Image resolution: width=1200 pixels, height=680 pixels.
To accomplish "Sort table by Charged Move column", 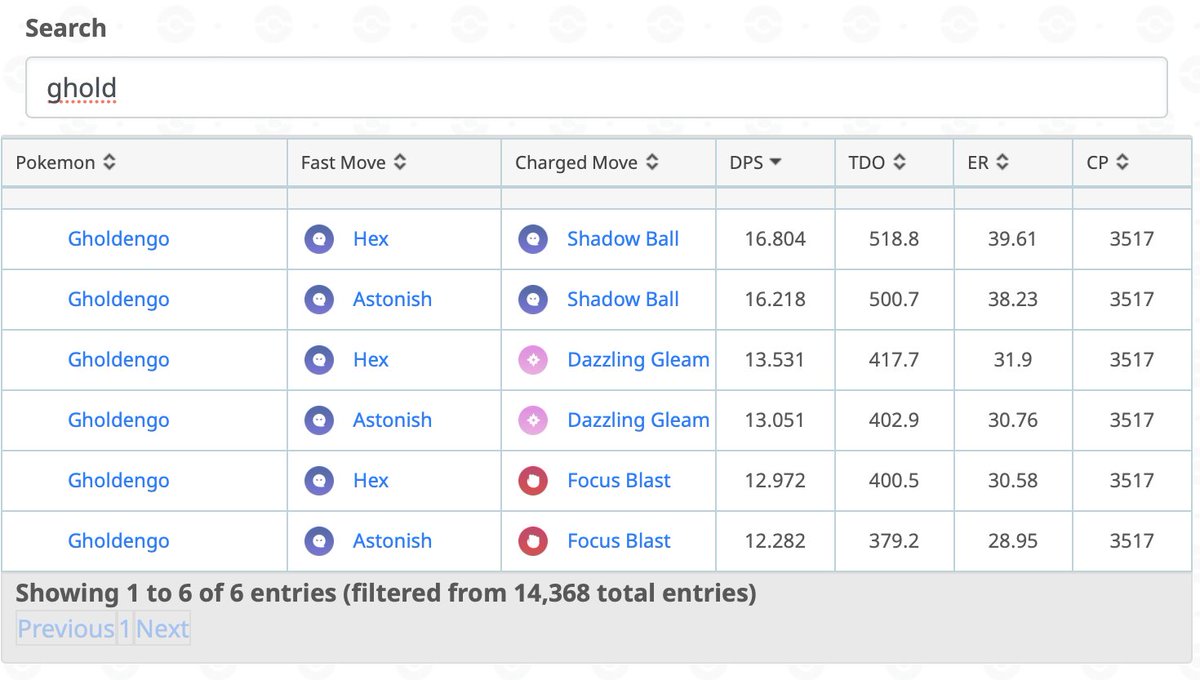I will (608, 162).
